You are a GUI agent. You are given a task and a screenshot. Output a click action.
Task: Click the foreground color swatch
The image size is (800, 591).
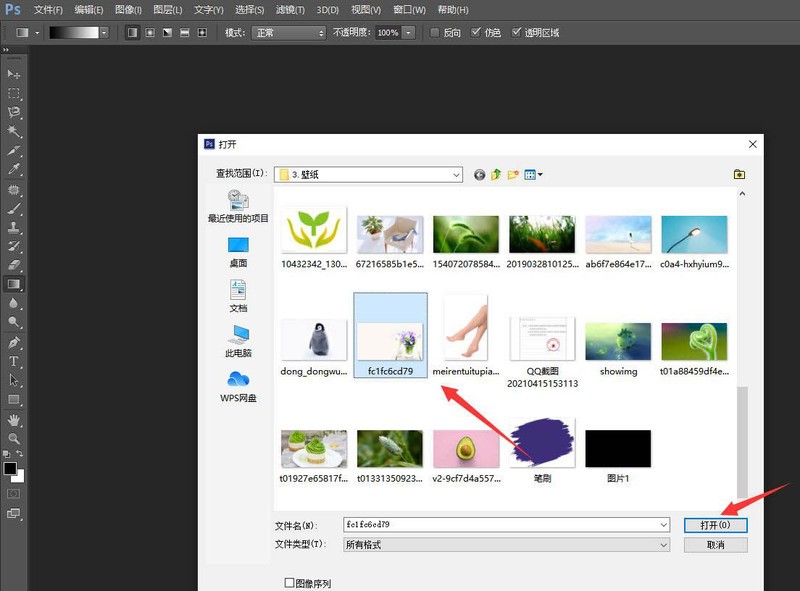click(9, 468)
